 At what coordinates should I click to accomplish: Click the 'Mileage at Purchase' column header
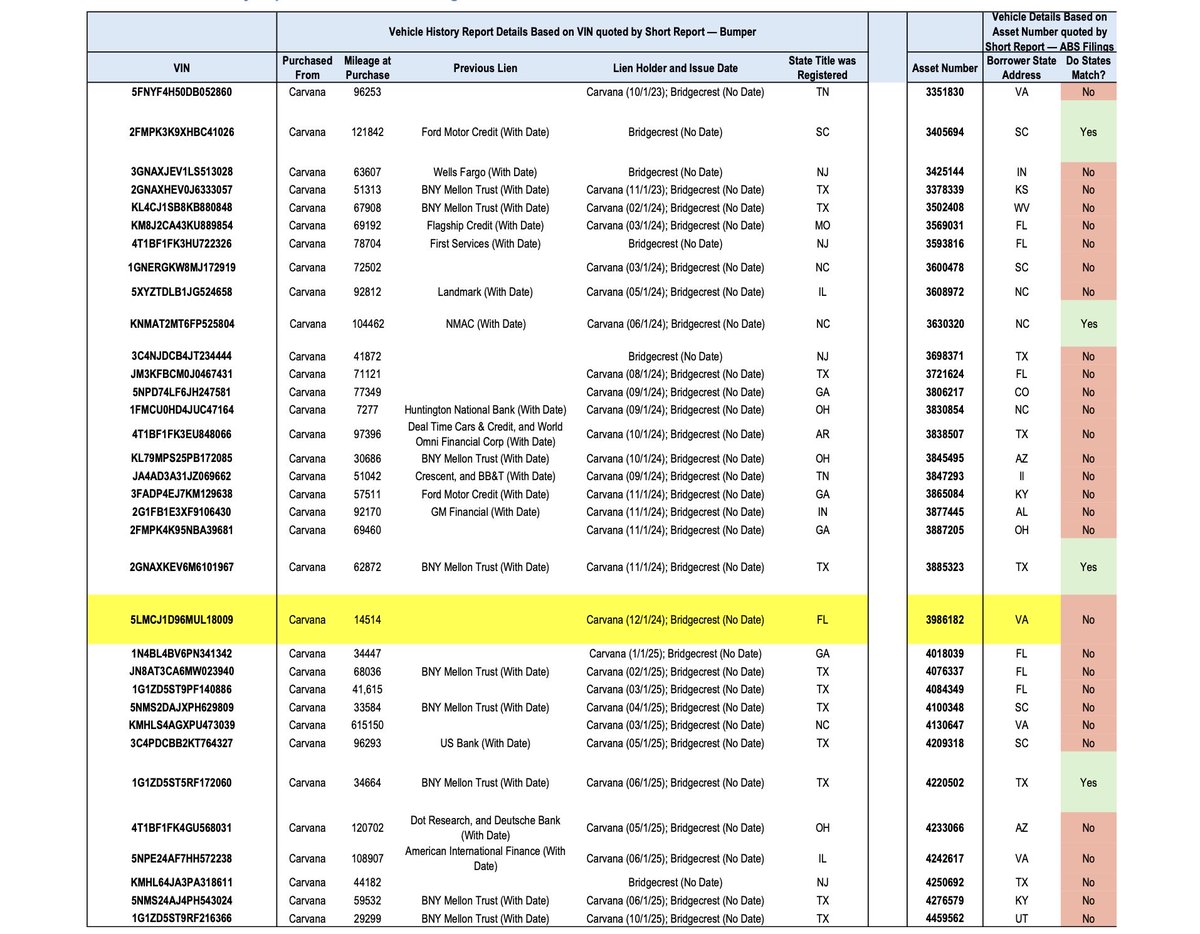[367, 68]
